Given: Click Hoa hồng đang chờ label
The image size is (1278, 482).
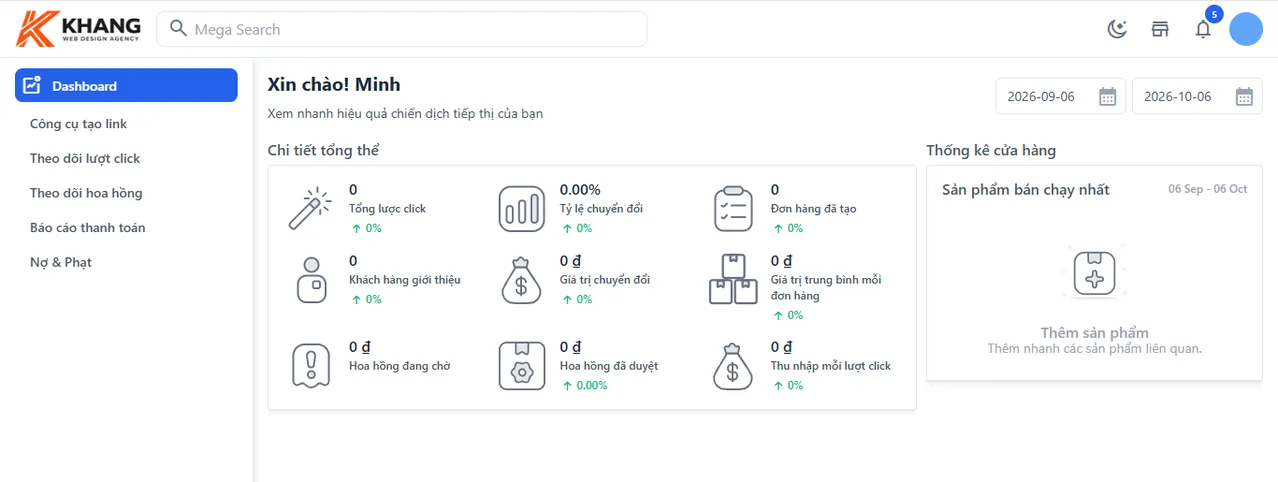Looking at the screenshot, I should (399, 366).
